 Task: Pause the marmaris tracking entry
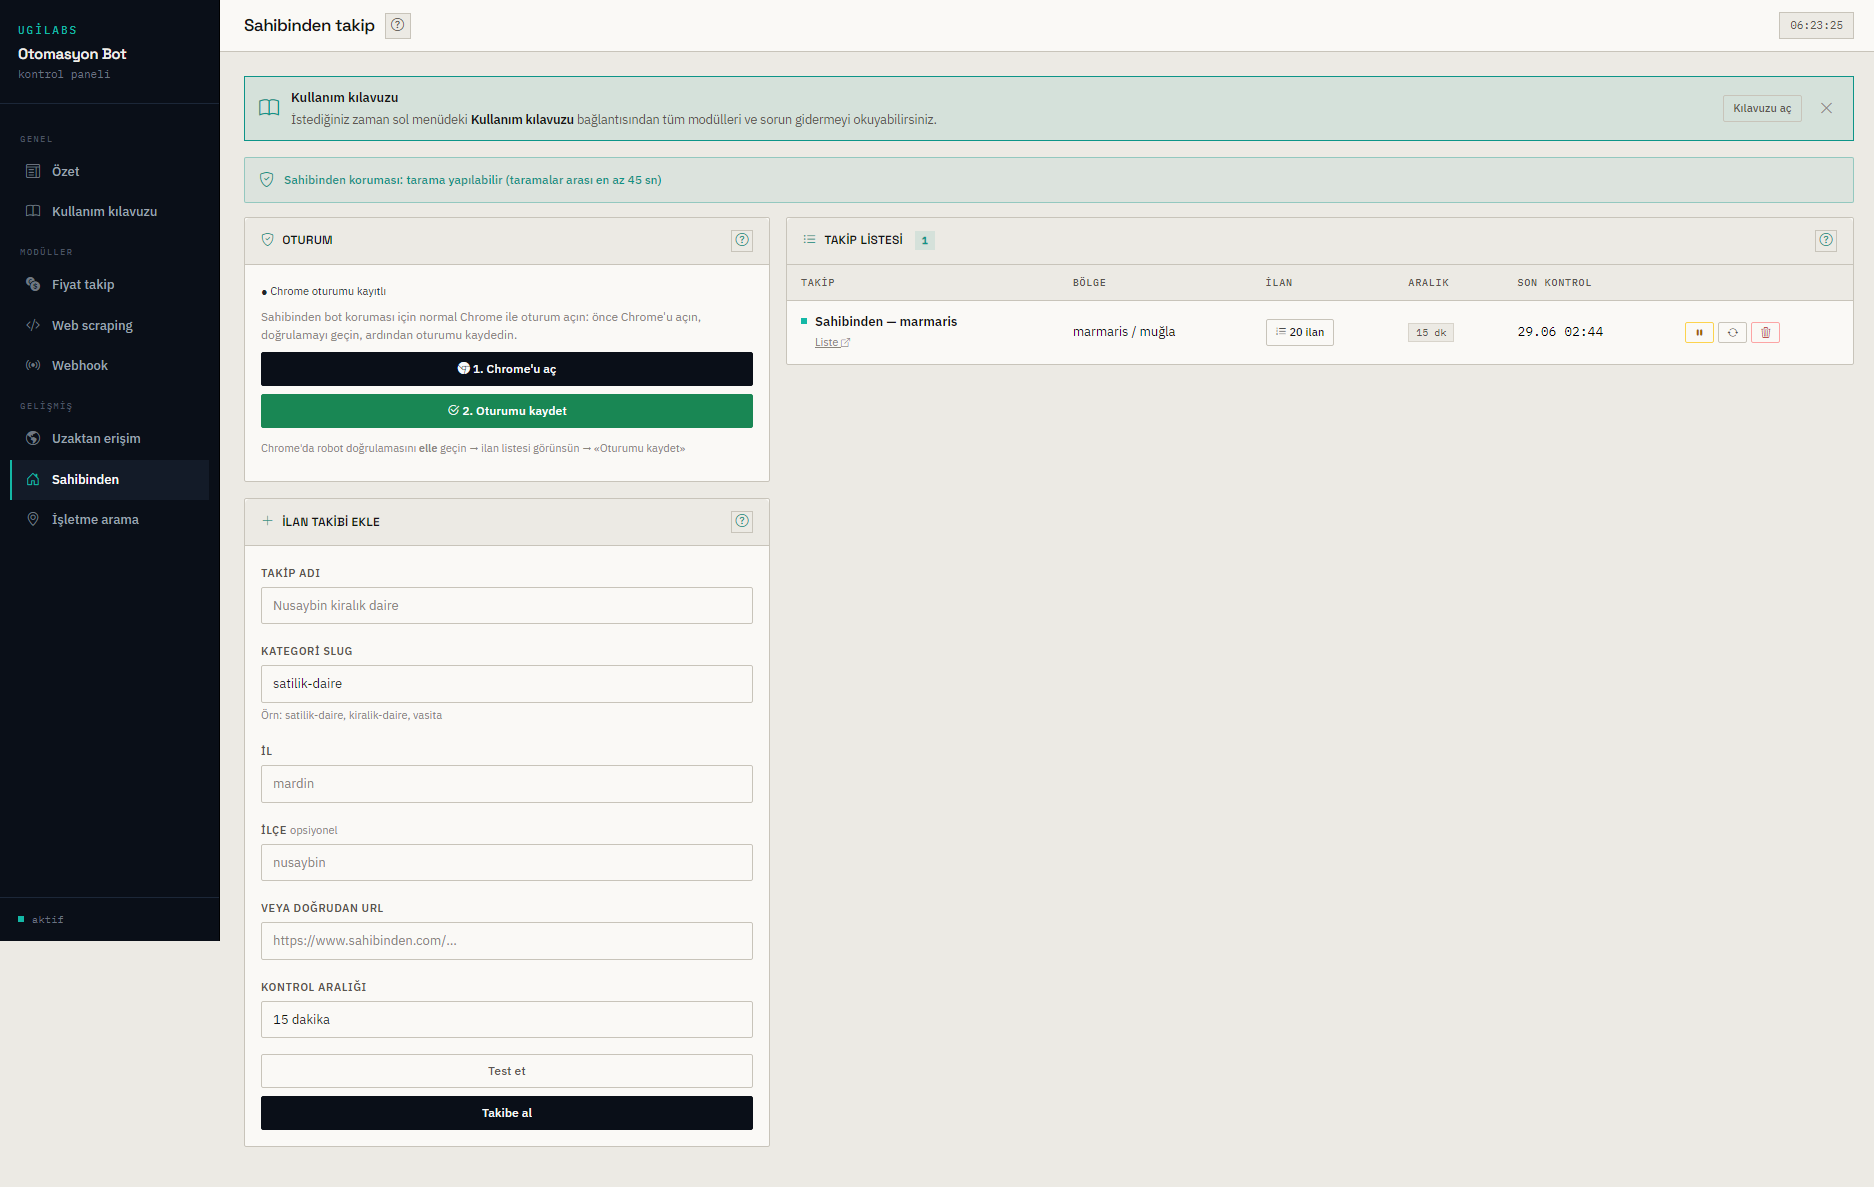[x=1699, y=333]
